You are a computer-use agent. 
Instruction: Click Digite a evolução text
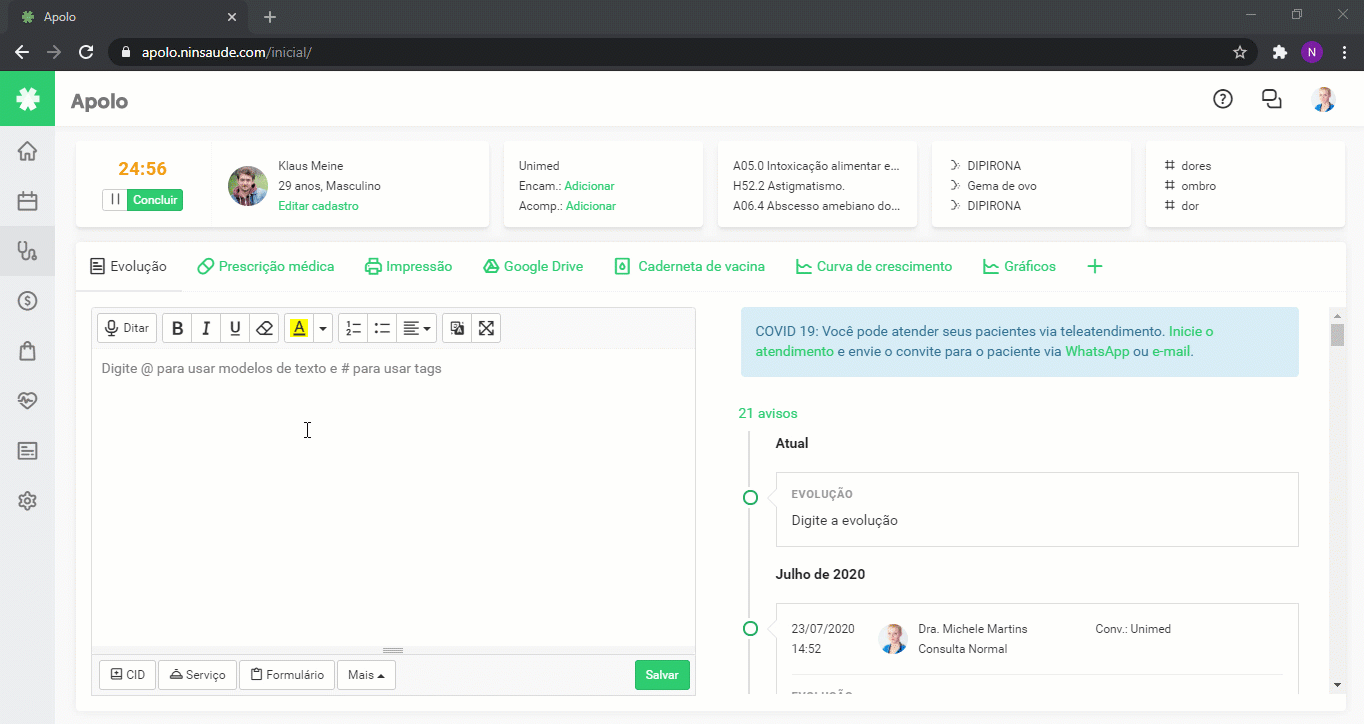click(845, 520)
